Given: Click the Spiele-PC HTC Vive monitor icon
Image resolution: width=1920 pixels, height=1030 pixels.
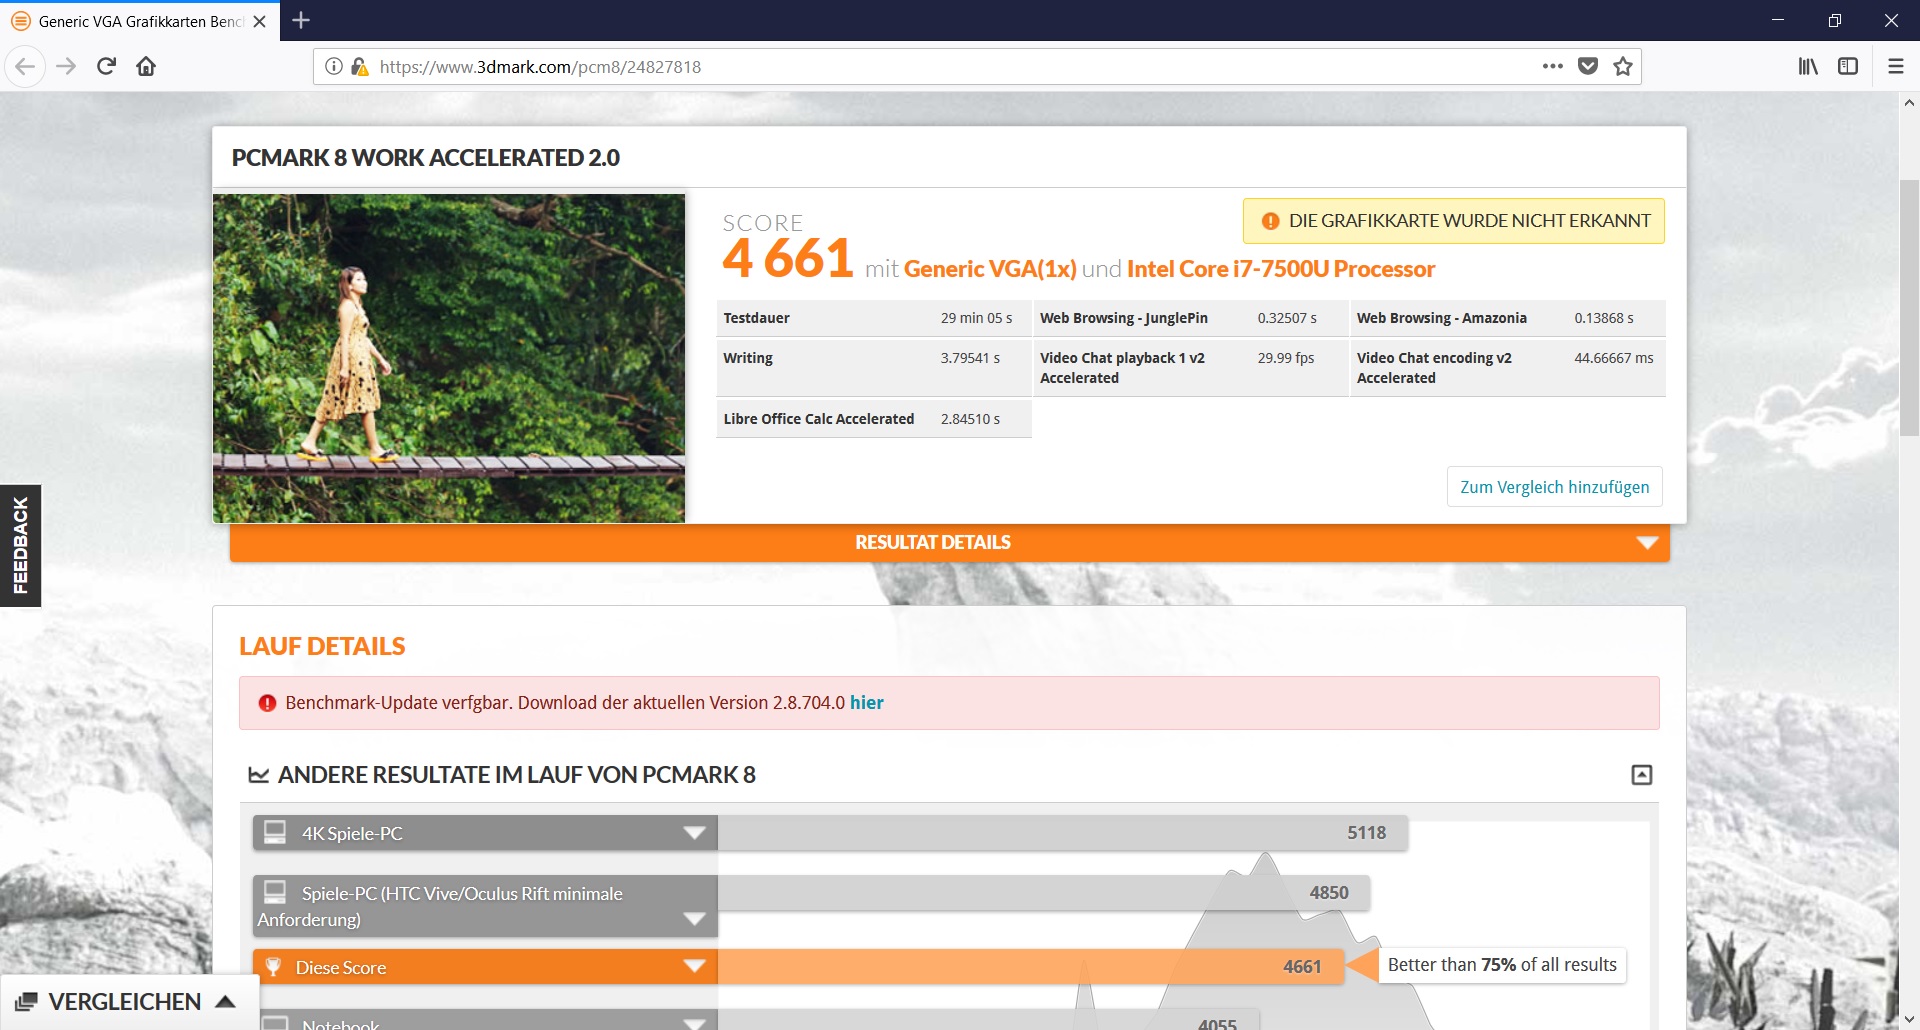Looking at the screenshot, I should coord(275,892).
